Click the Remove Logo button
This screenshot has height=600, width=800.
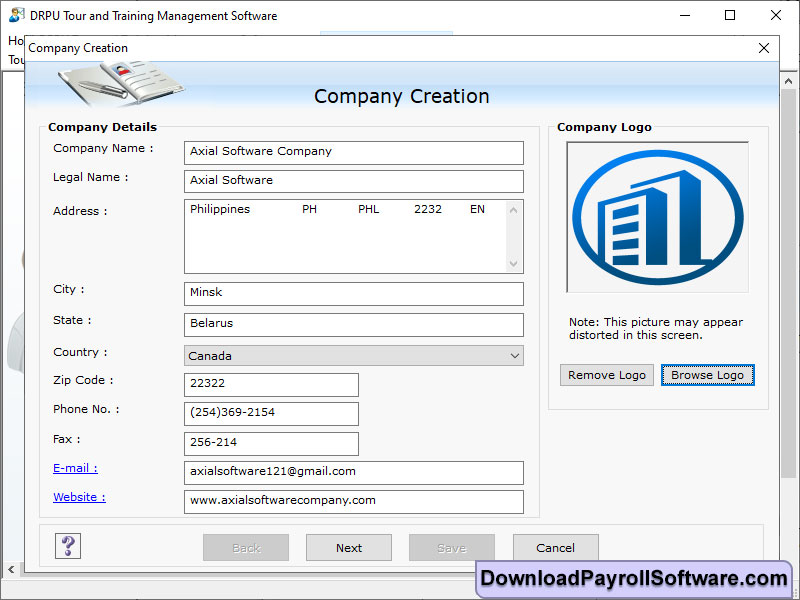click(606, 374)
